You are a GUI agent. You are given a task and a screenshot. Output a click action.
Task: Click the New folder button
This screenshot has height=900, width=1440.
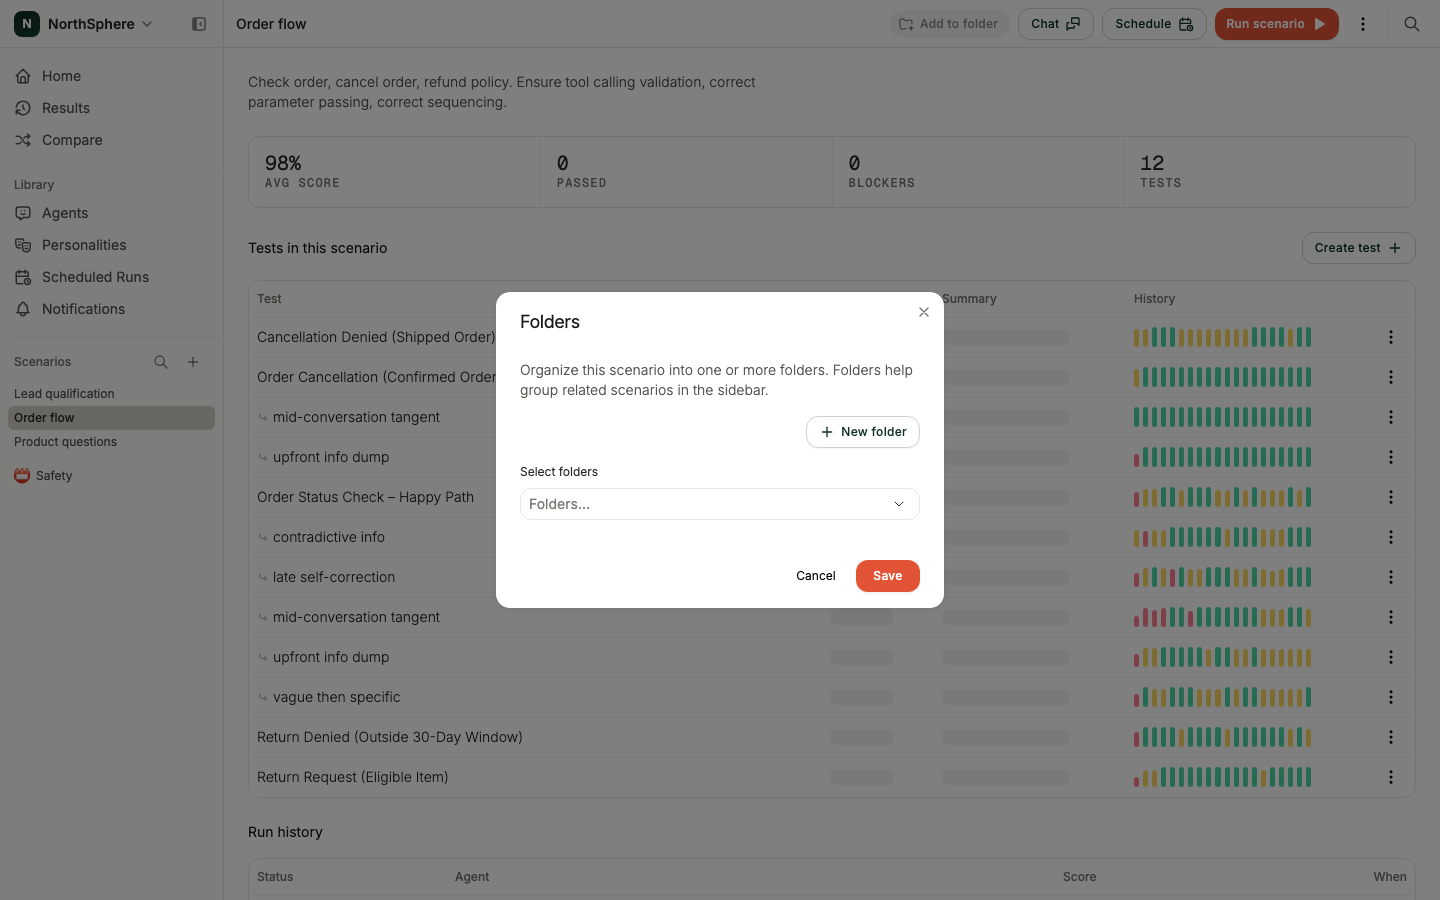[x=863, y=432]
